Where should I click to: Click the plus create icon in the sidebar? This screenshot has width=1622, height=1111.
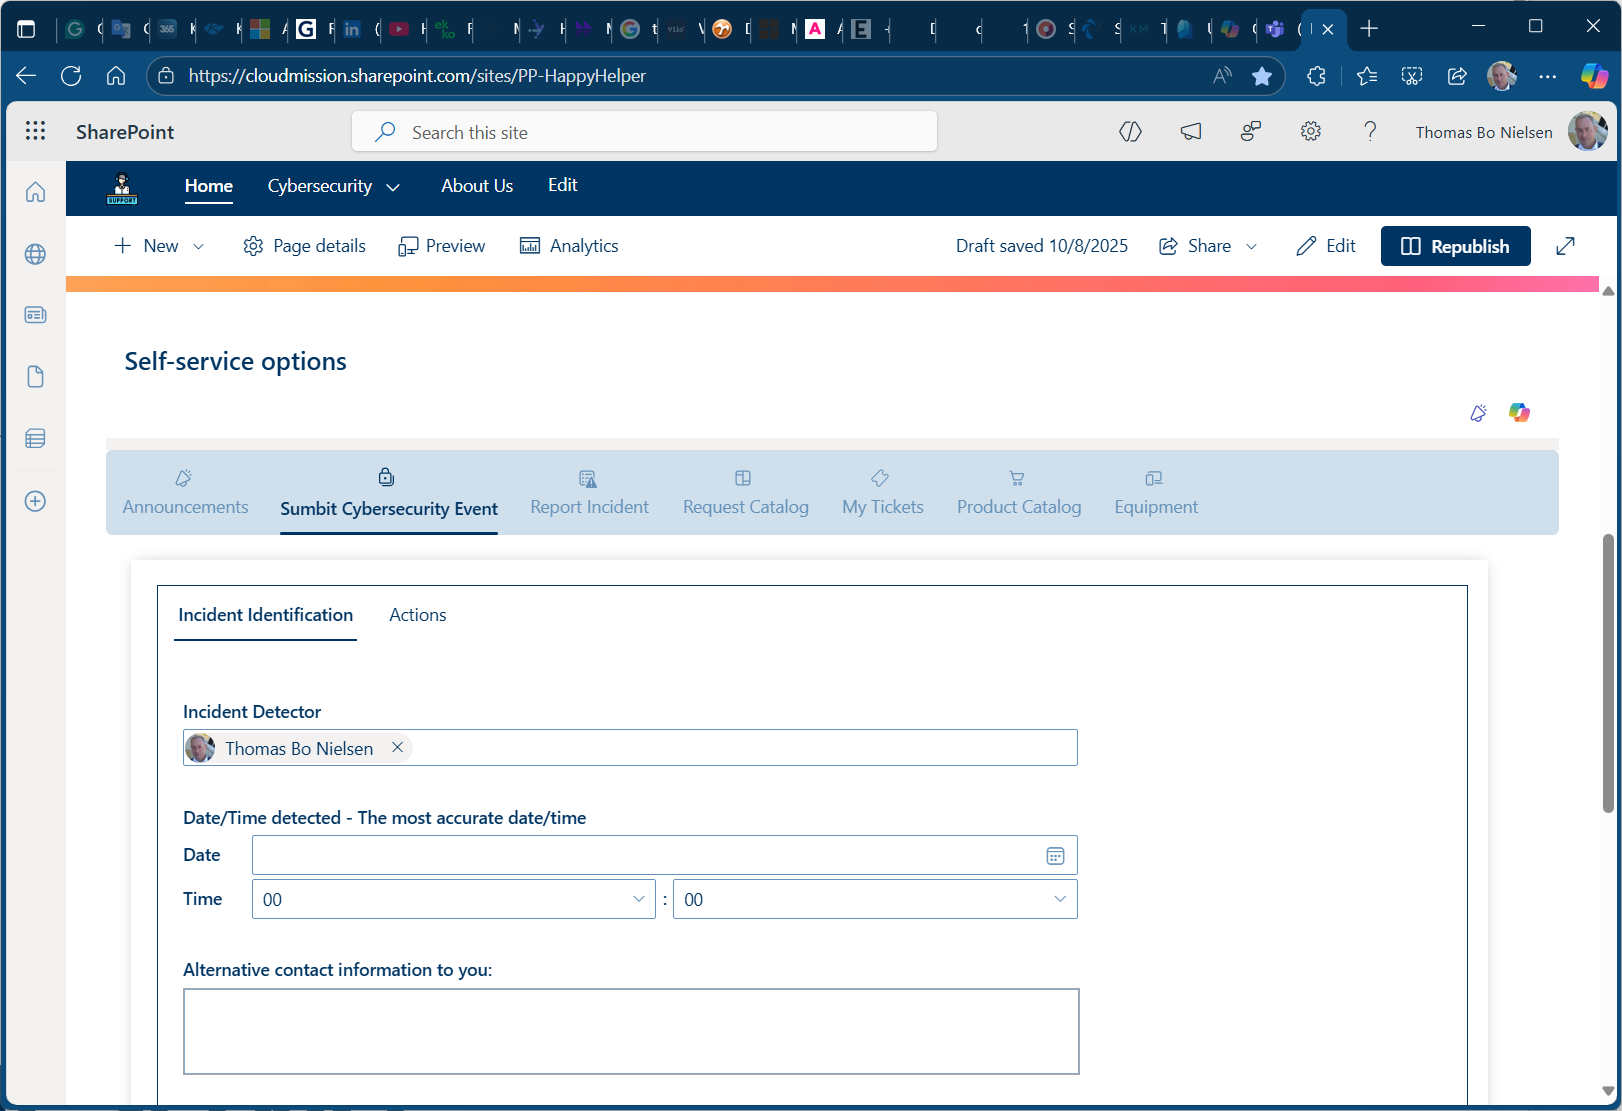[x=35, y=502]
